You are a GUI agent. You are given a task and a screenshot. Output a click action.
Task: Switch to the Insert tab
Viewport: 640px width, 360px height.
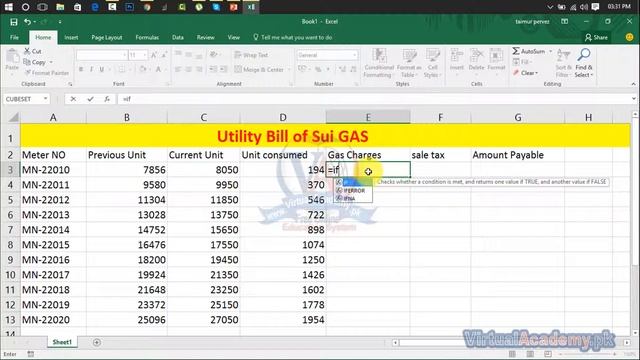click(71, 37)
